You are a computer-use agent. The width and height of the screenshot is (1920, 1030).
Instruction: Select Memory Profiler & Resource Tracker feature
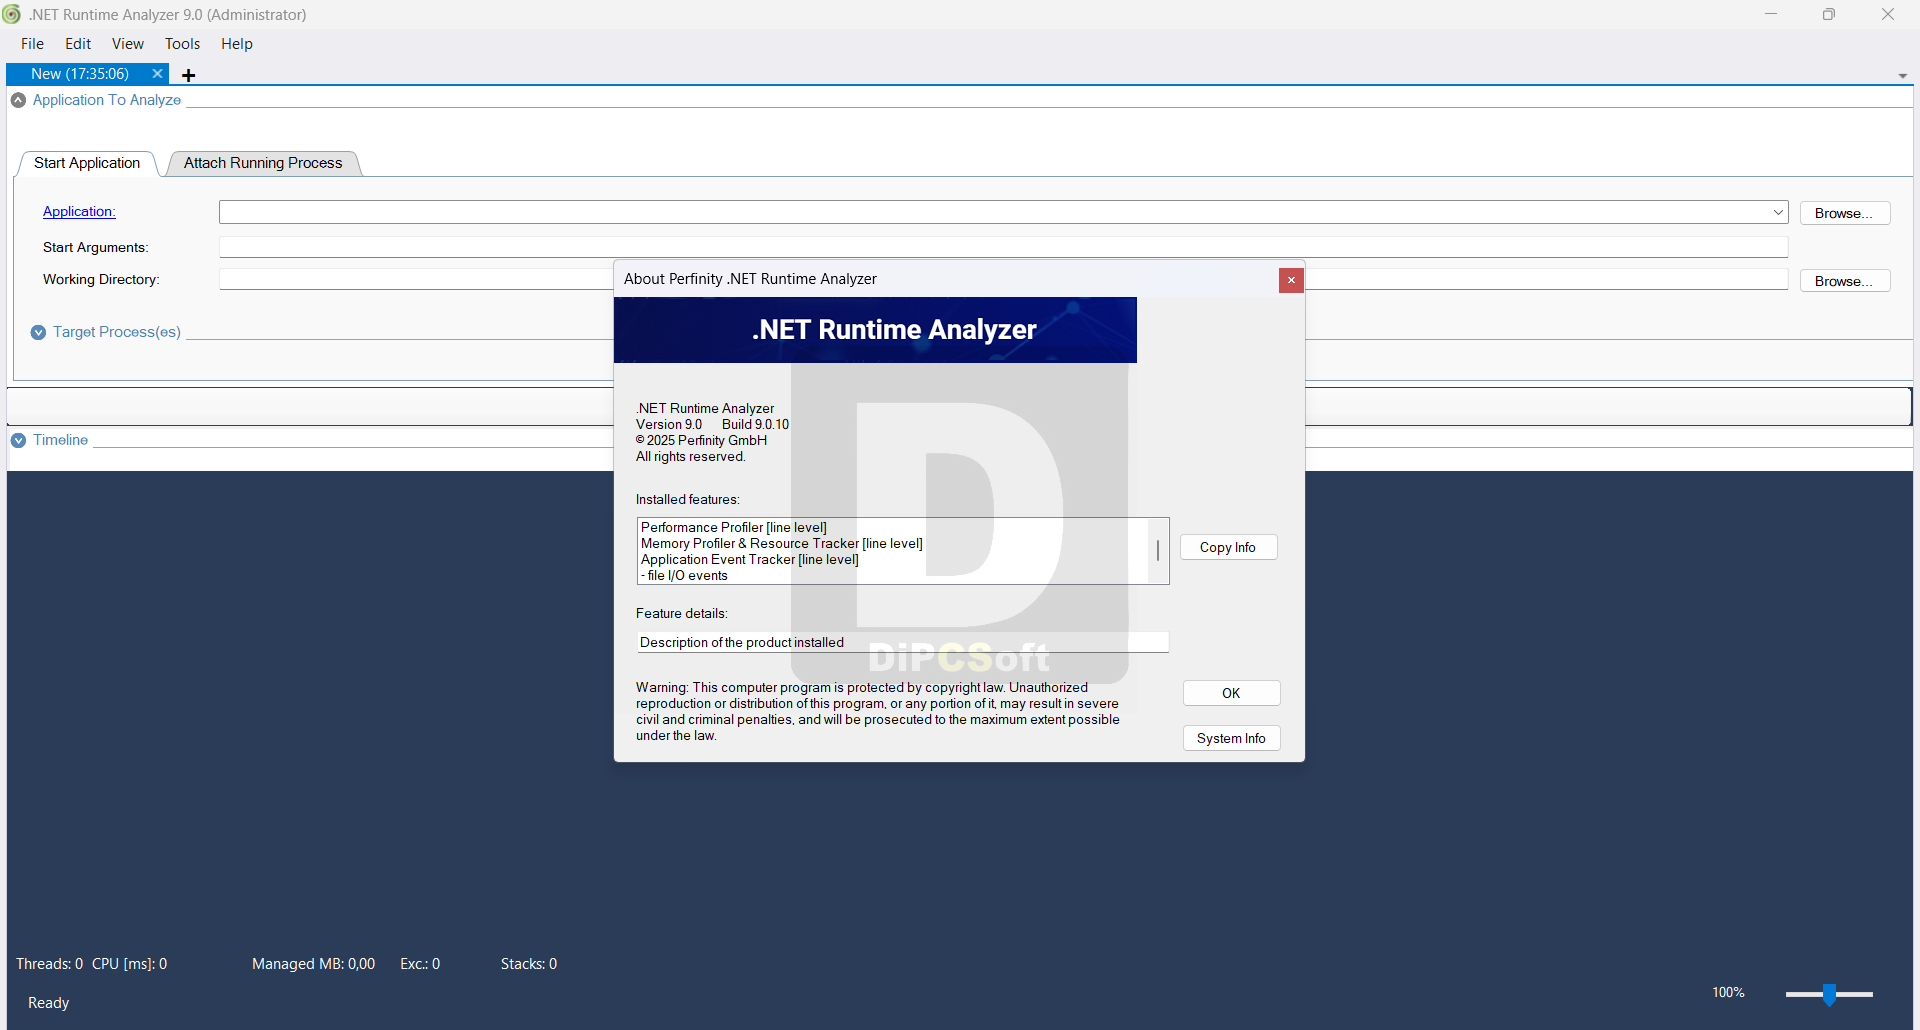pos(782,543)
